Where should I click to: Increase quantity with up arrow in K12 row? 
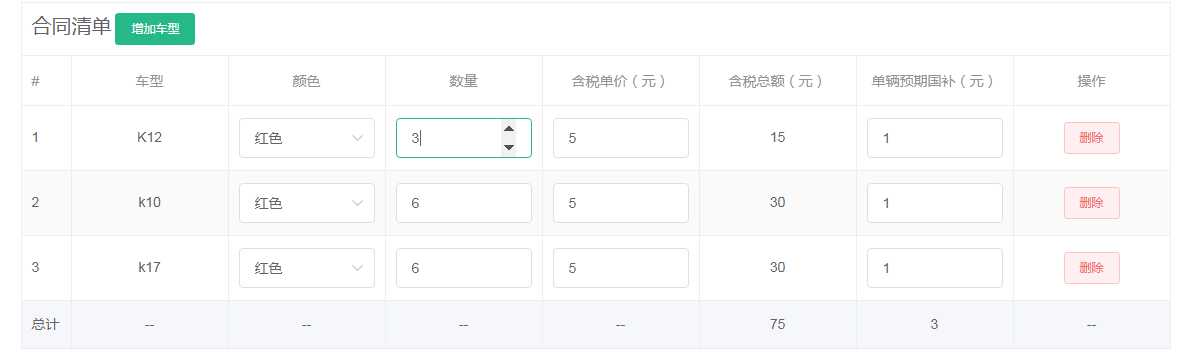click(x=509, y=129)
